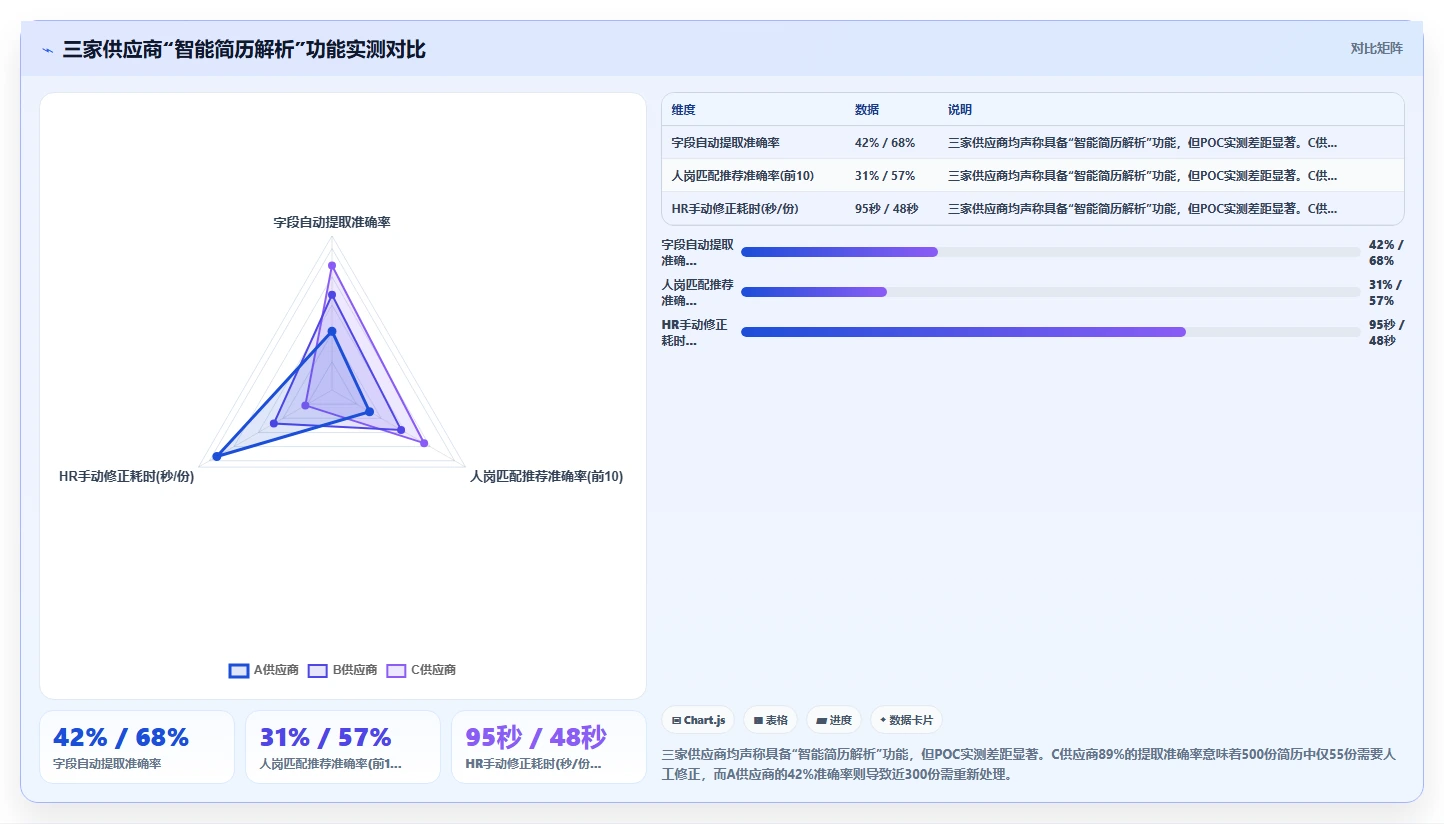
Task: Click C供应商 top data point on radar chart
Action: tap(332, 265)
